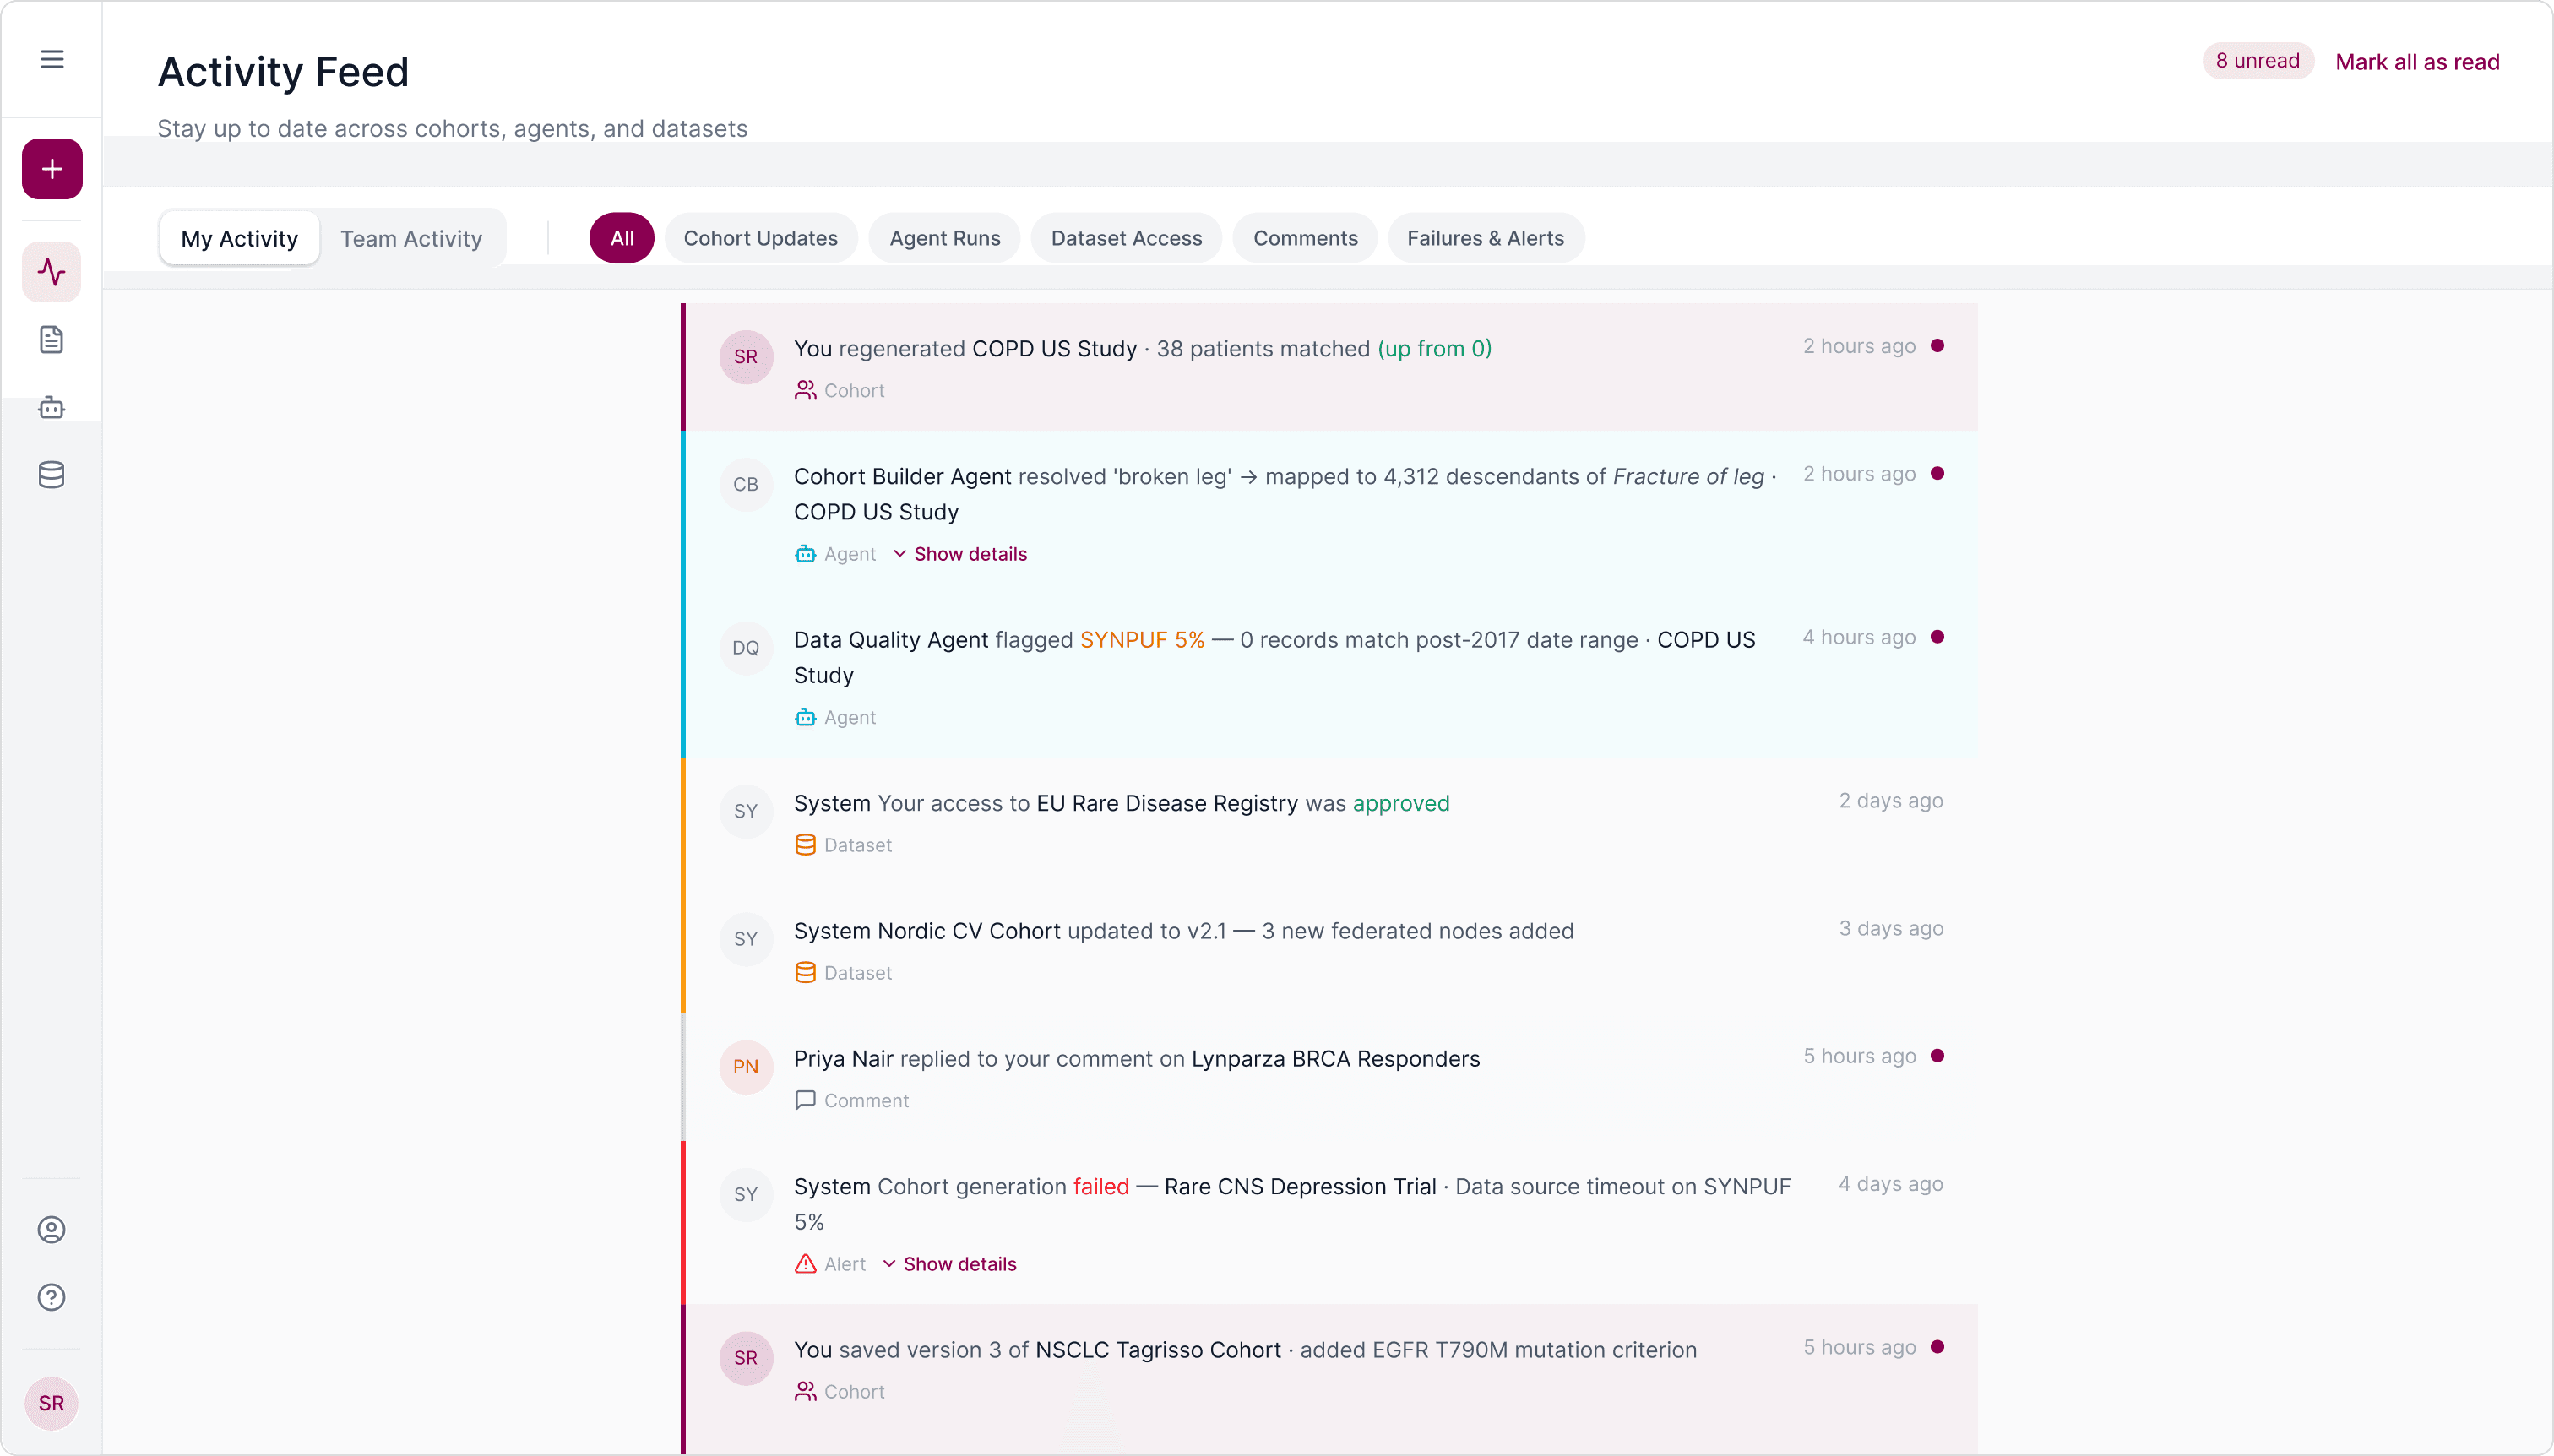Image resolution: width=2554 pixels, height=1456 pixels.
Task: Open the documents icon in sidebar
Action: pyautogui.click(x=52, y=340)
